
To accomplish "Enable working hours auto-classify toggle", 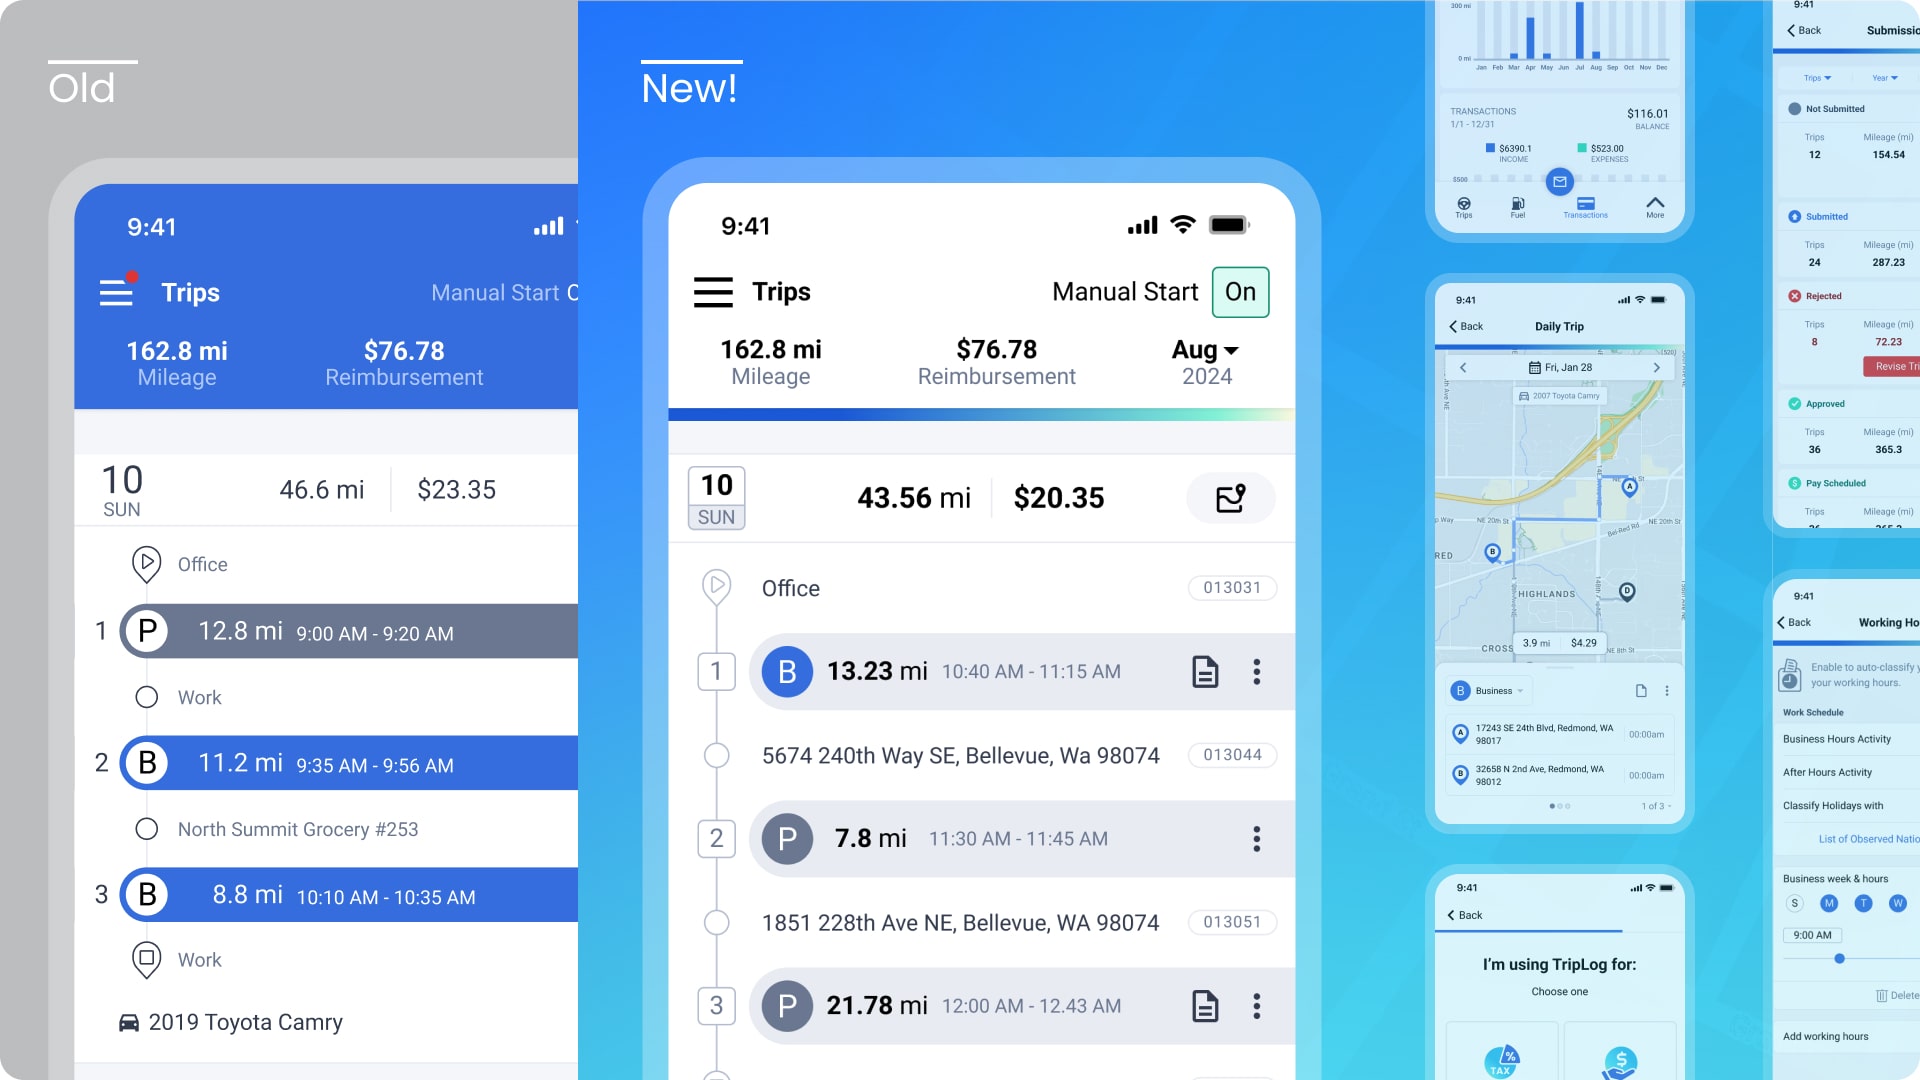I will 1912,675.
